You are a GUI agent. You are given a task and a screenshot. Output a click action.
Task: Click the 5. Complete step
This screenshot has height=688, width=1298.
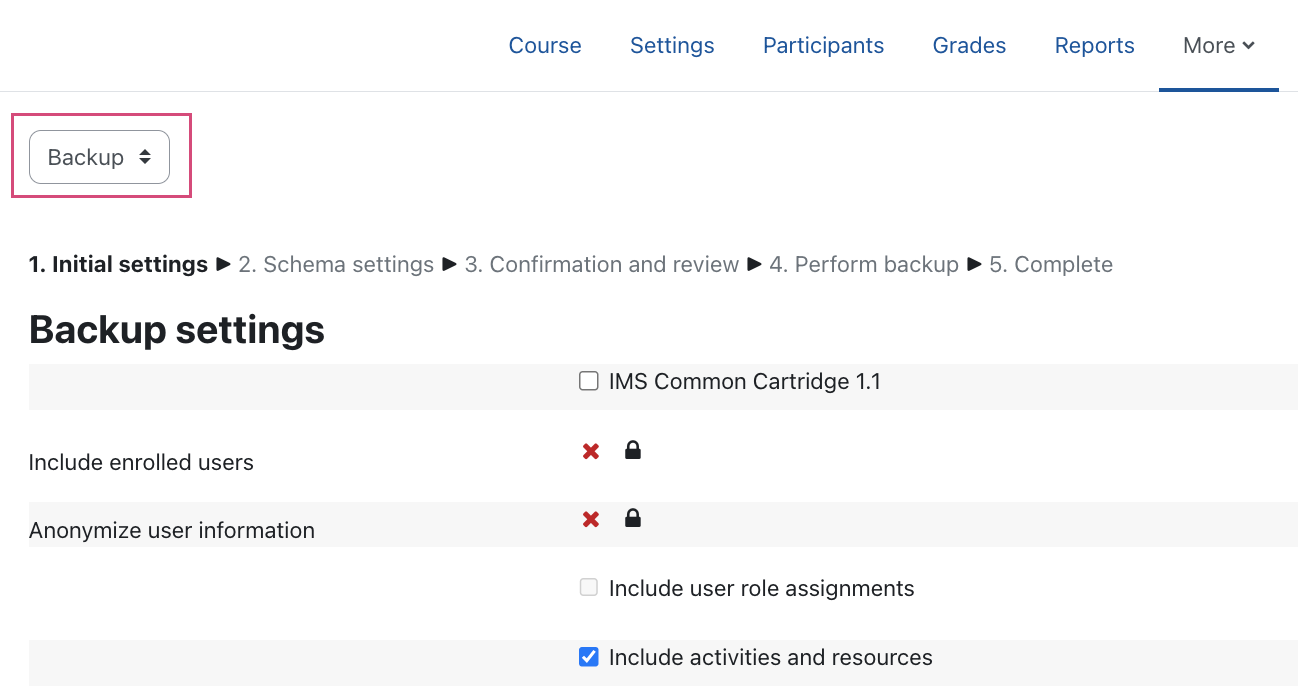point(1051,265)
